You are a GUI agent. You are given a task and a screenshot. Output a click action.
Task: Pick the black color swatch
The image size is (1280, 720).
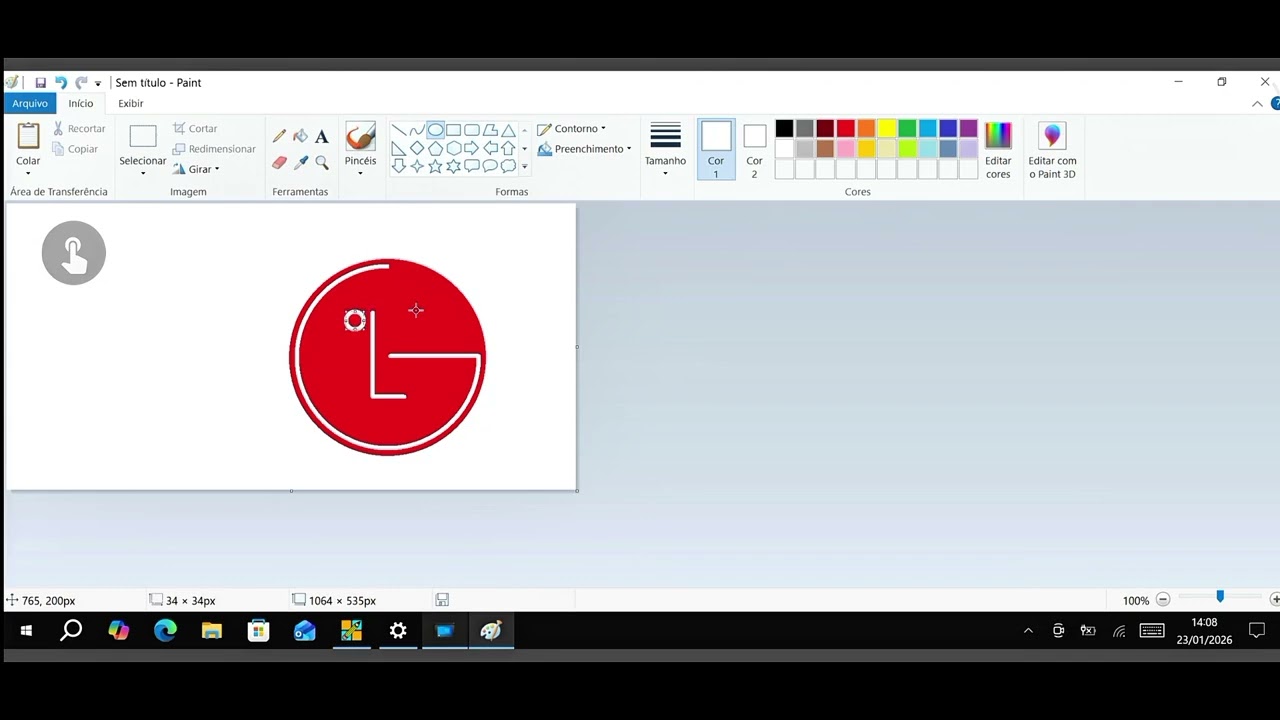(x=784, y=128)
